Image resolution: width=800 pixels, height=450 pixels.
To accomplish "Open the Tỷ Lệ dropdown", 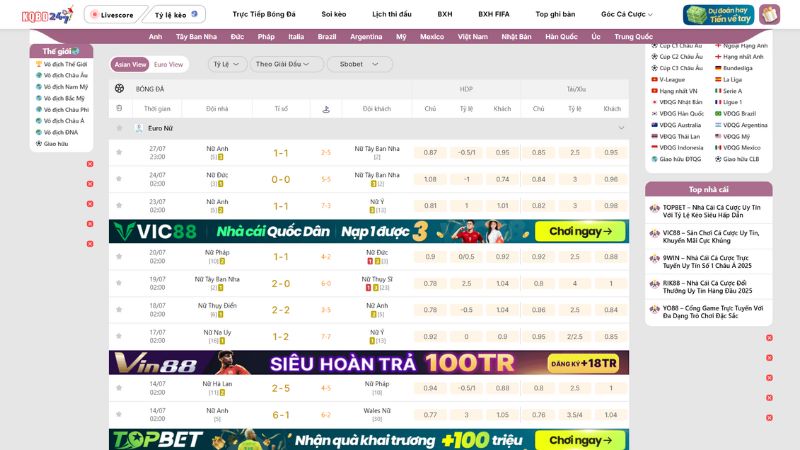I will point(229,64).
